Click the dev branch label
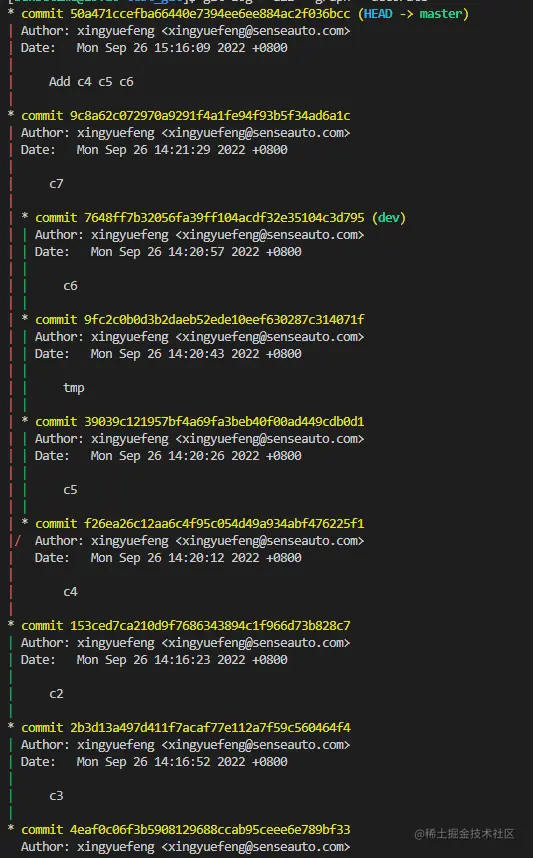The width and height of the screenshot is (533, 858). click(389, 218)
